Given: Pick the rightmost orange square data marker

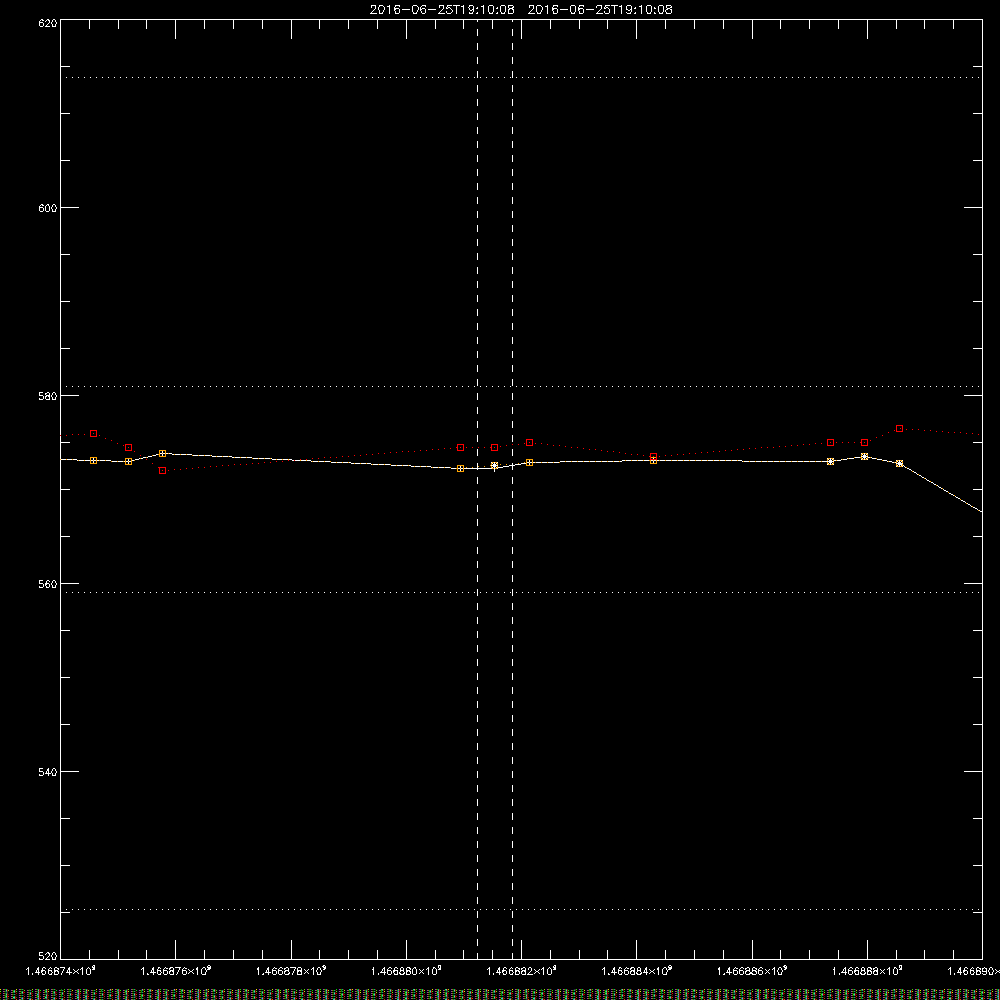Looking at the screenshot, I should [899, 464].
